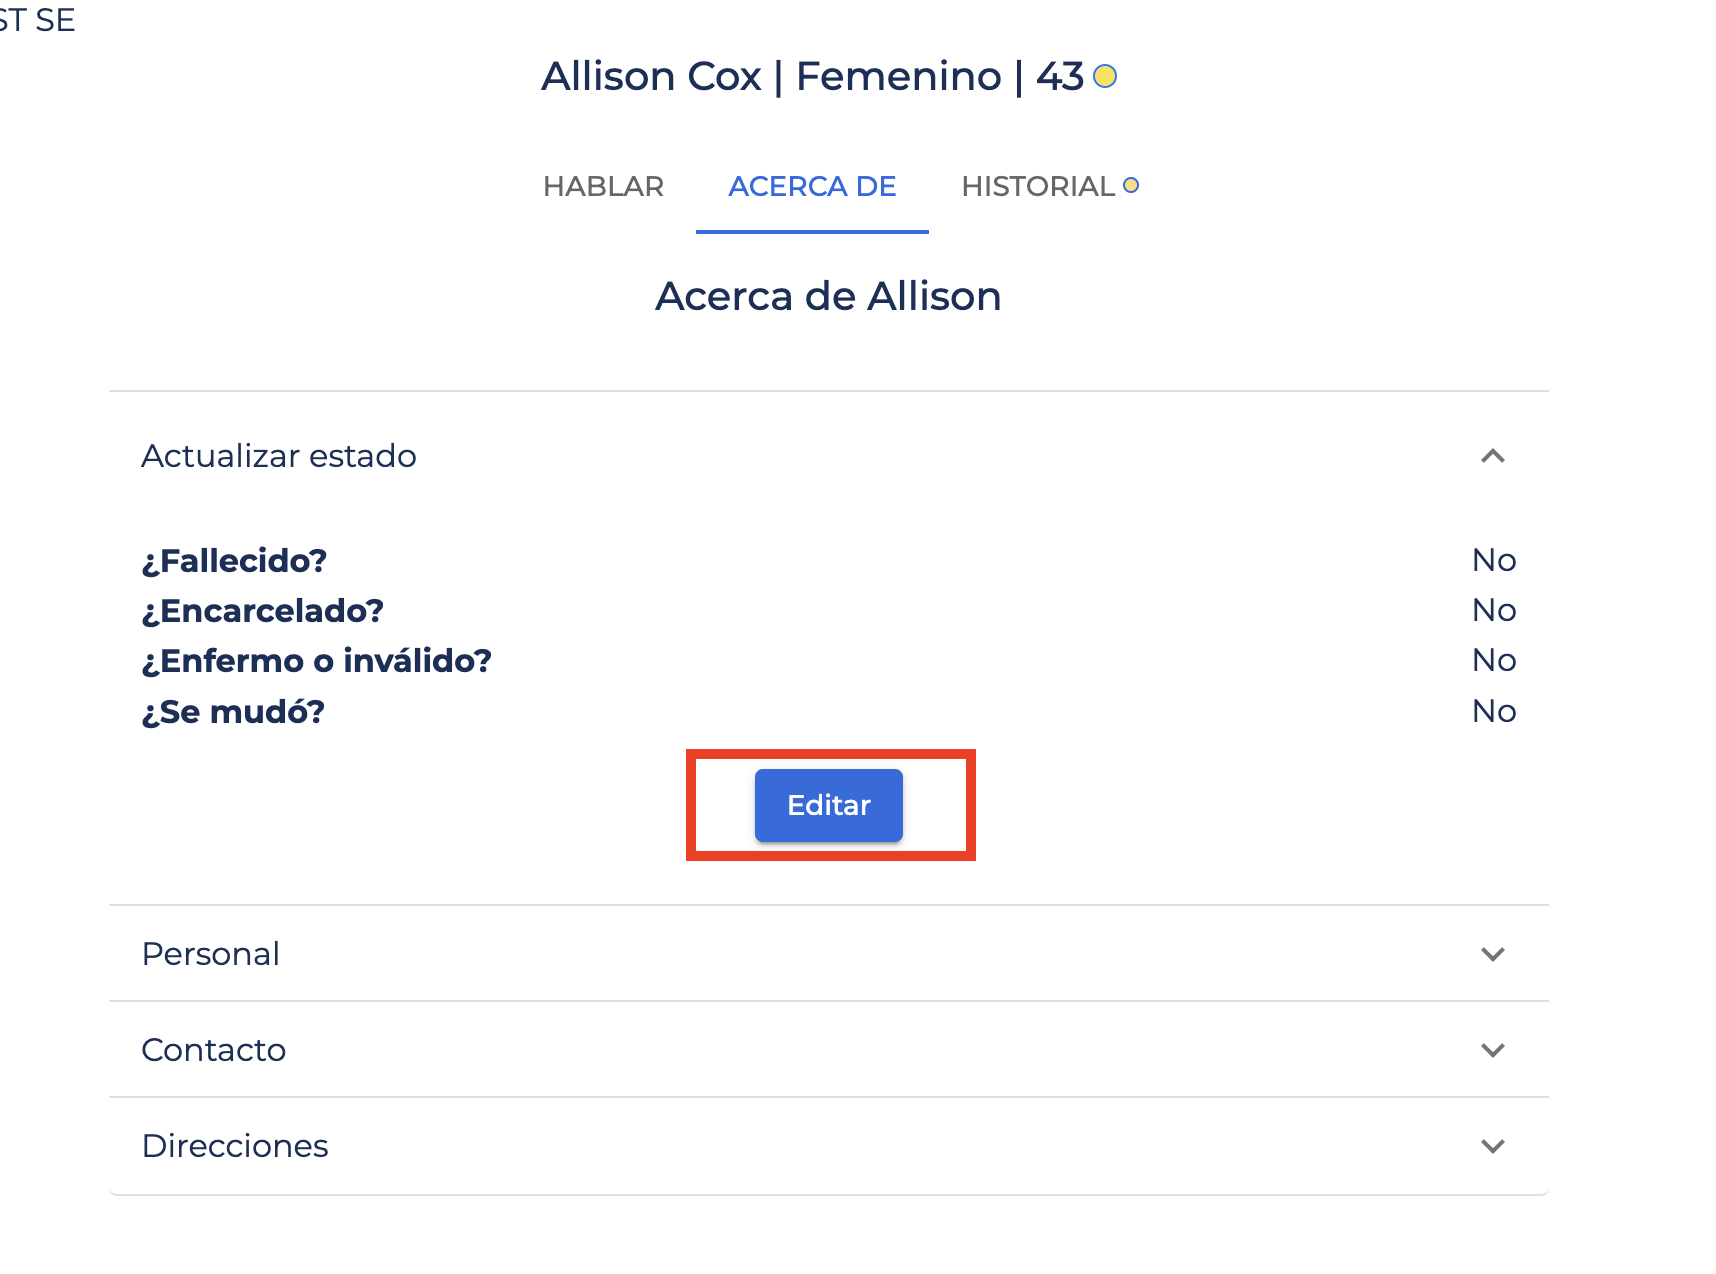
Task: Select the ACERCA DE tab
Action: pyautogui.click(x=812, y=186)
